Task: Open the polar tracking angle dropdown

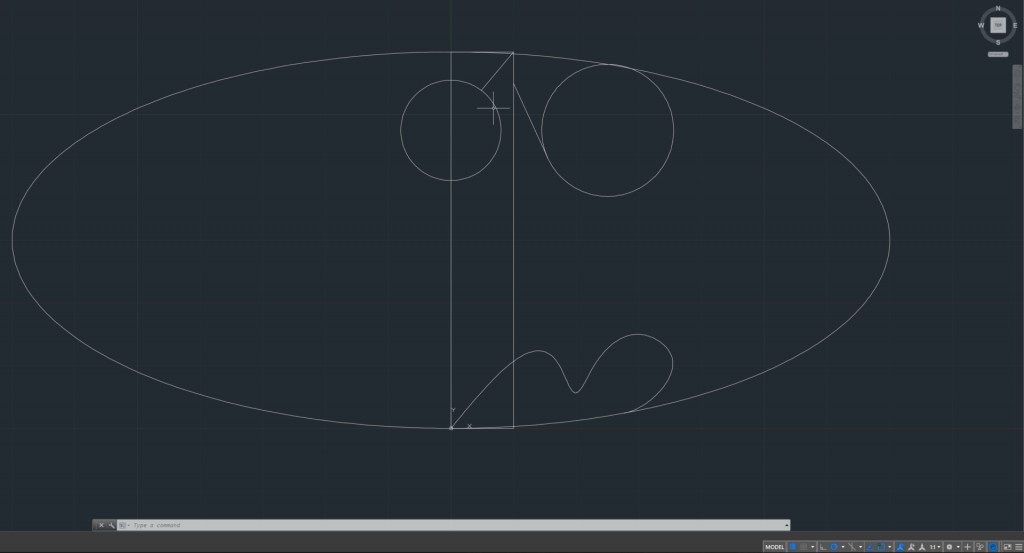Action: 843,546
